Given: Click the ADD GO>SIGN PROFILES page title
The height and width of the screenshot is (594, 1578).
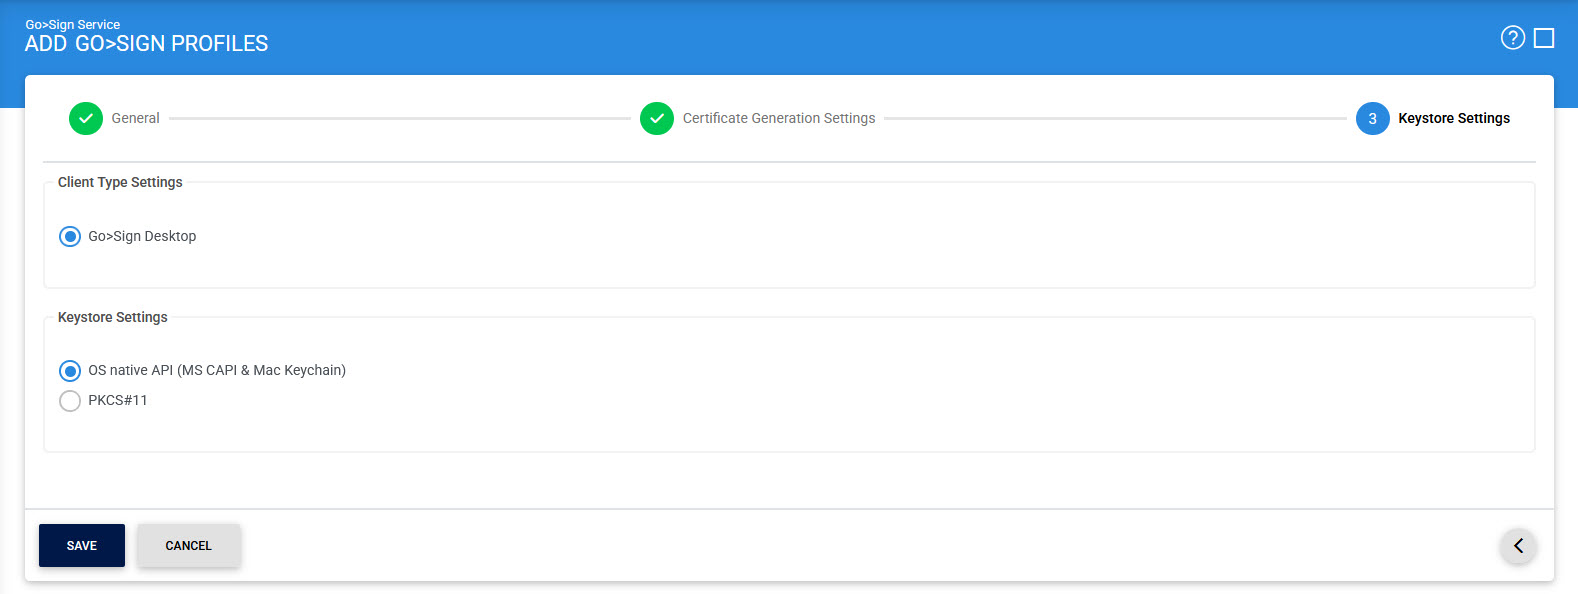Looking at the screenshot, I should pos(146,44).
